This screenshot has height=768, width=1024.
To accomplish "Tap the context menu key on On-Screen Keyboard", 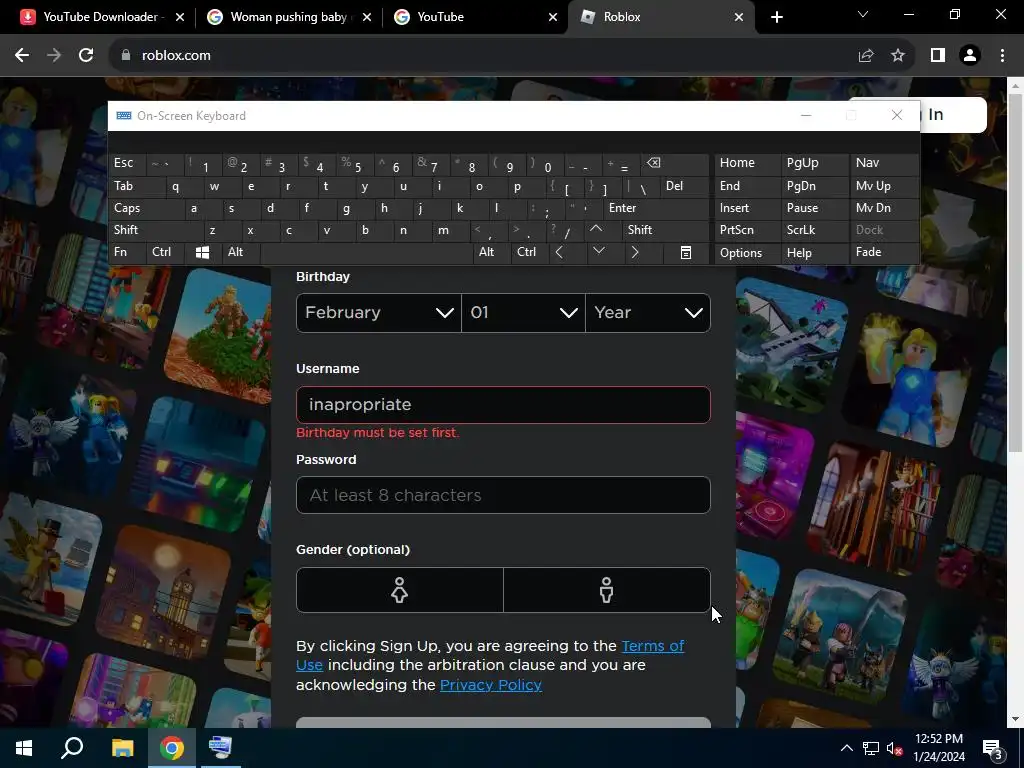I will [686, 253].
